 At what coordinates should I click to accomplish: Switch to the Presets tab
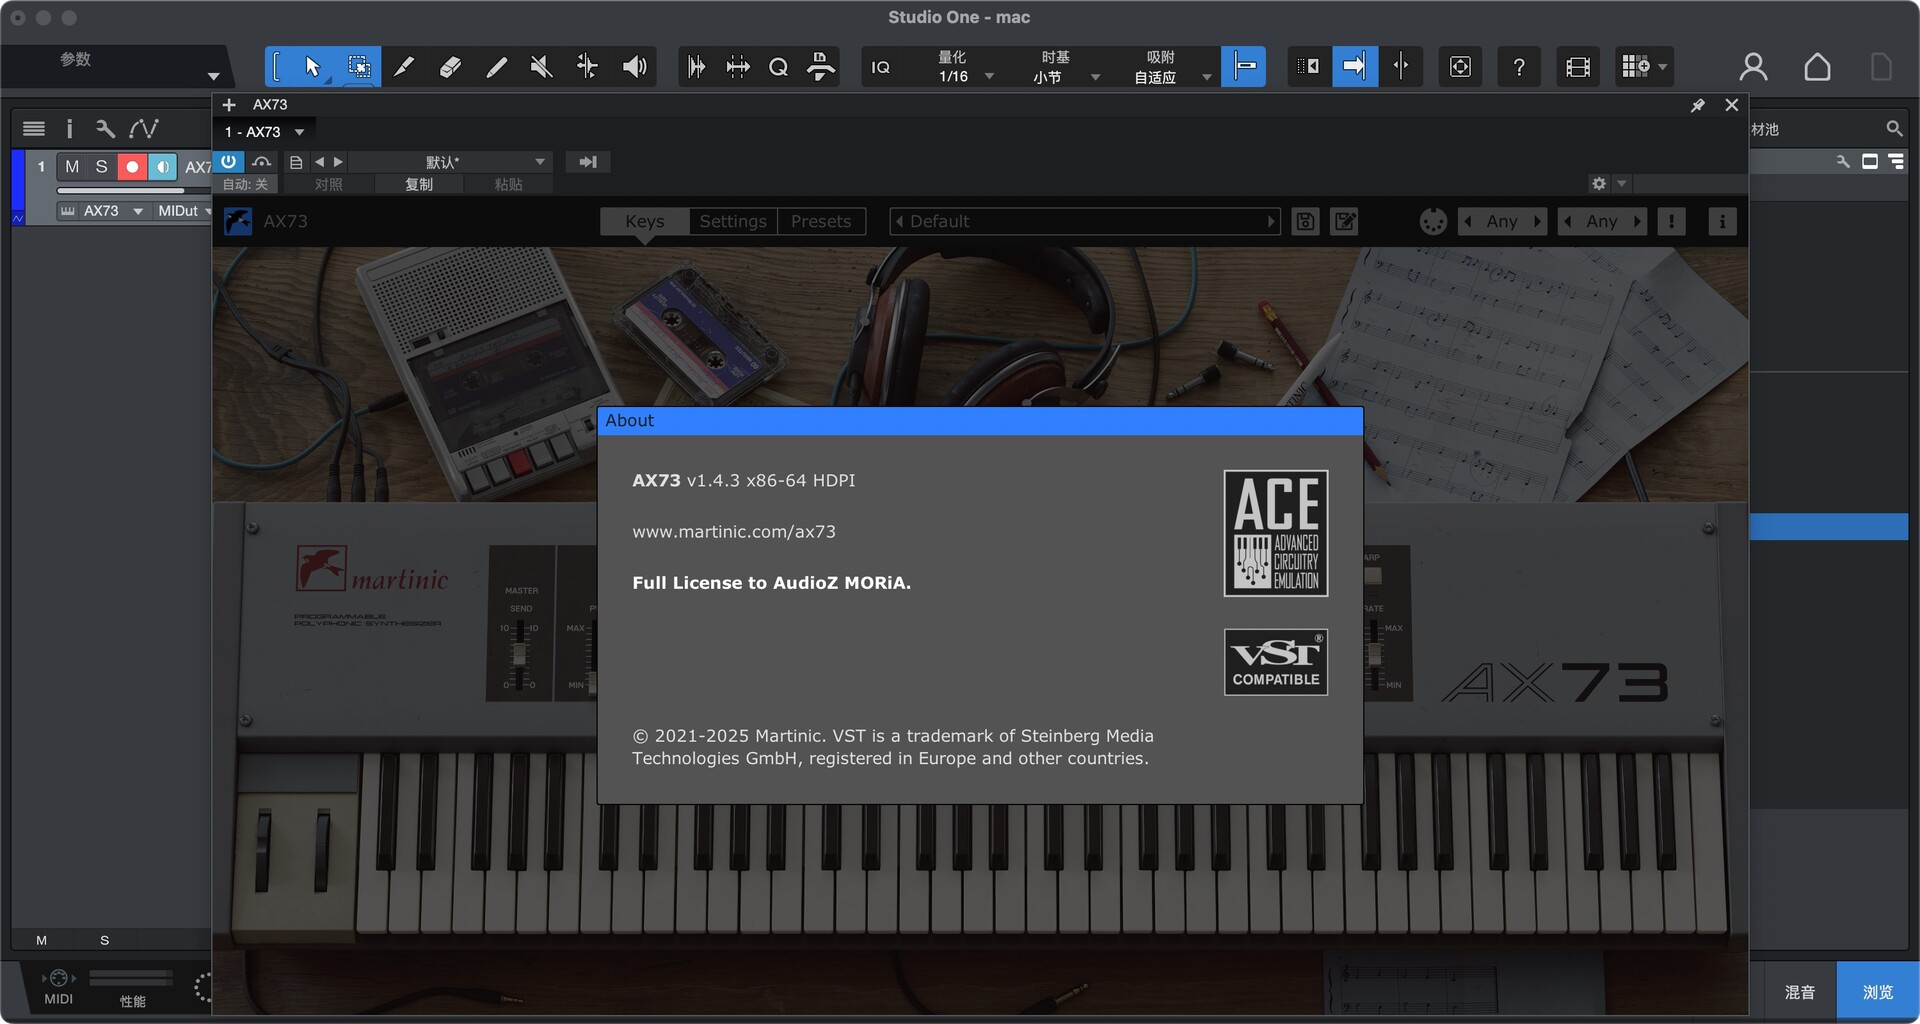[x=821, y=221]
